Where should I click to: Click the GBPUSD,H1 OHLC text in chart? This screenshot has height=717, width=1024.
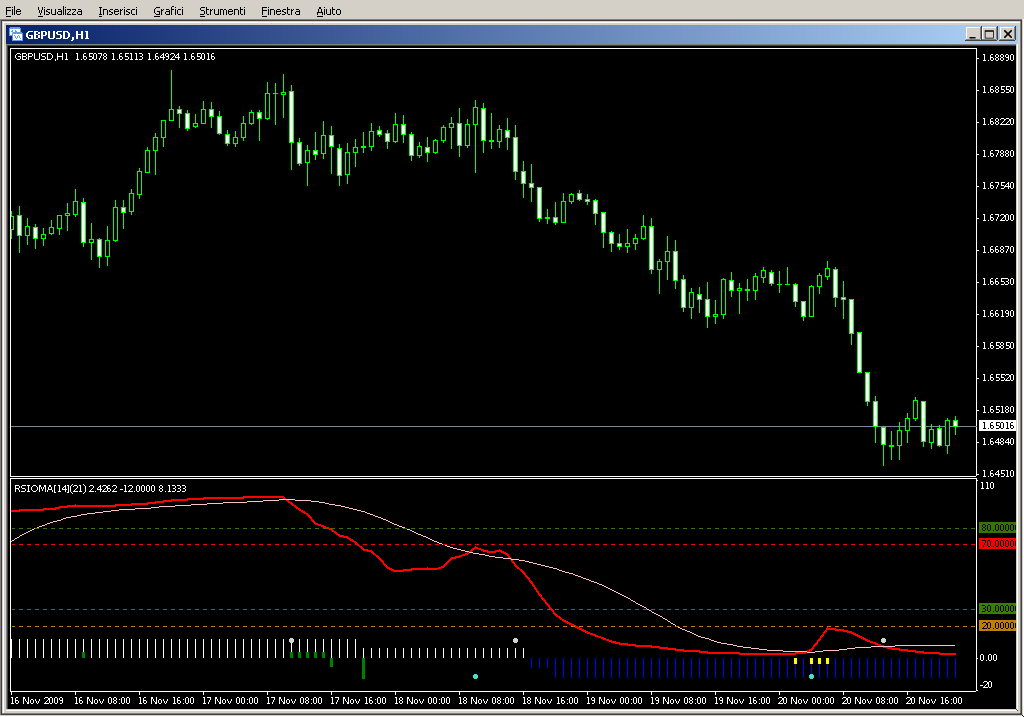pos(115,57)
